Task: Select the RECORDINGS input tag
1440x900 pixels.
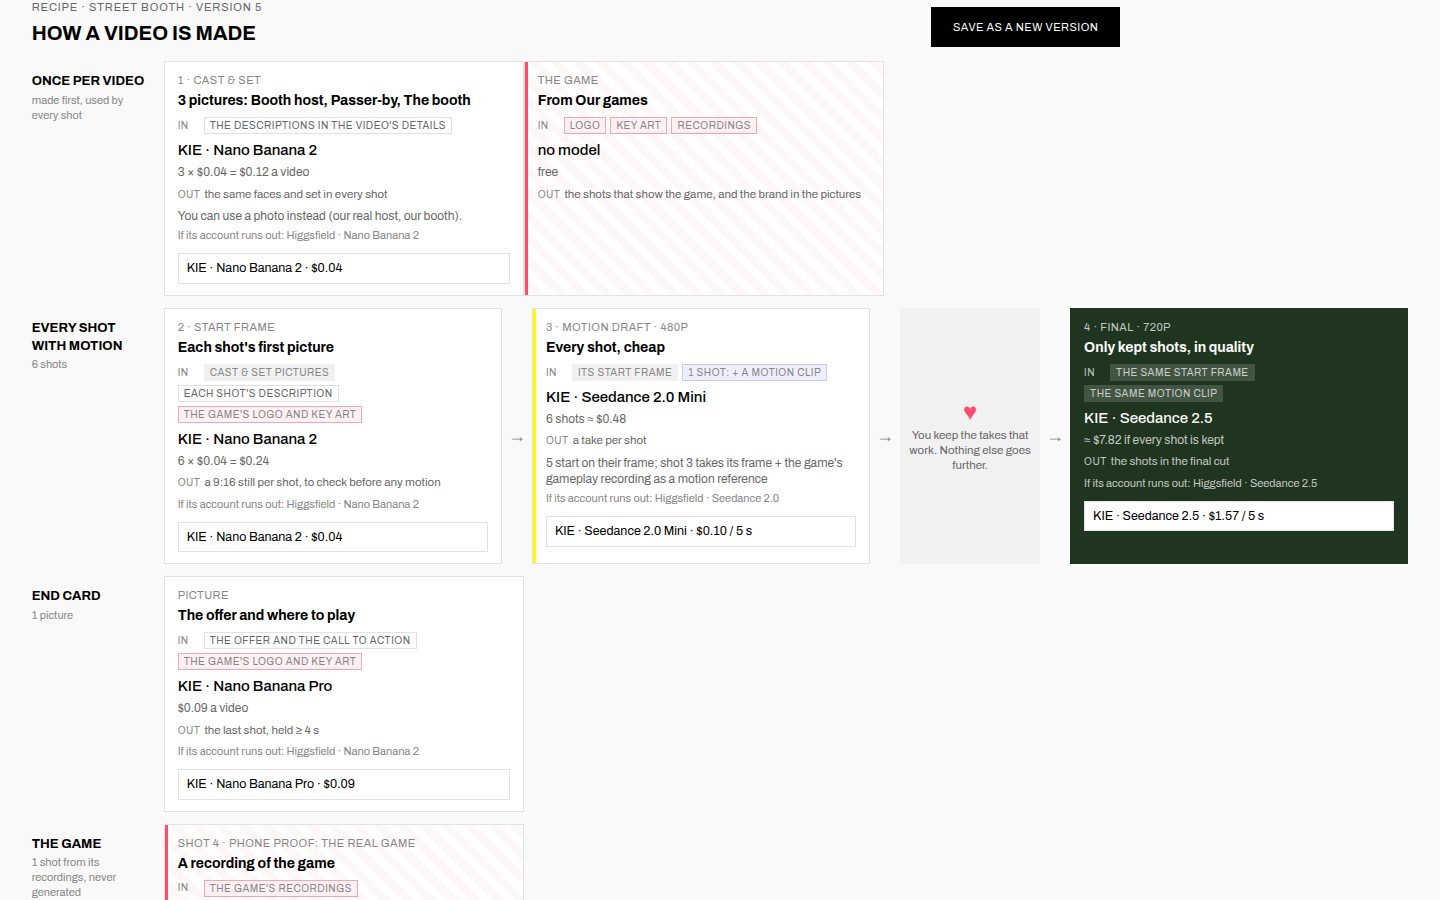Action: click(x=714, y=125)
